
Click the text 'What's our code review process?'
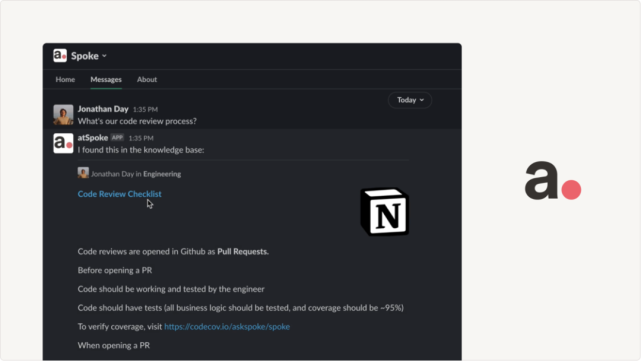(137, 121)
